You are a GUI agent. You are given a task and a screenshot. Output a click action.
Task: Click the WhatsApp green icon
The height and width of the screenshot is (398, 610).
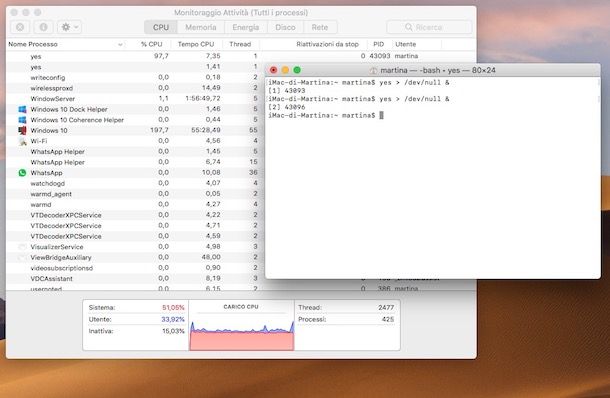pyautogui.click(x=23, y=173)
